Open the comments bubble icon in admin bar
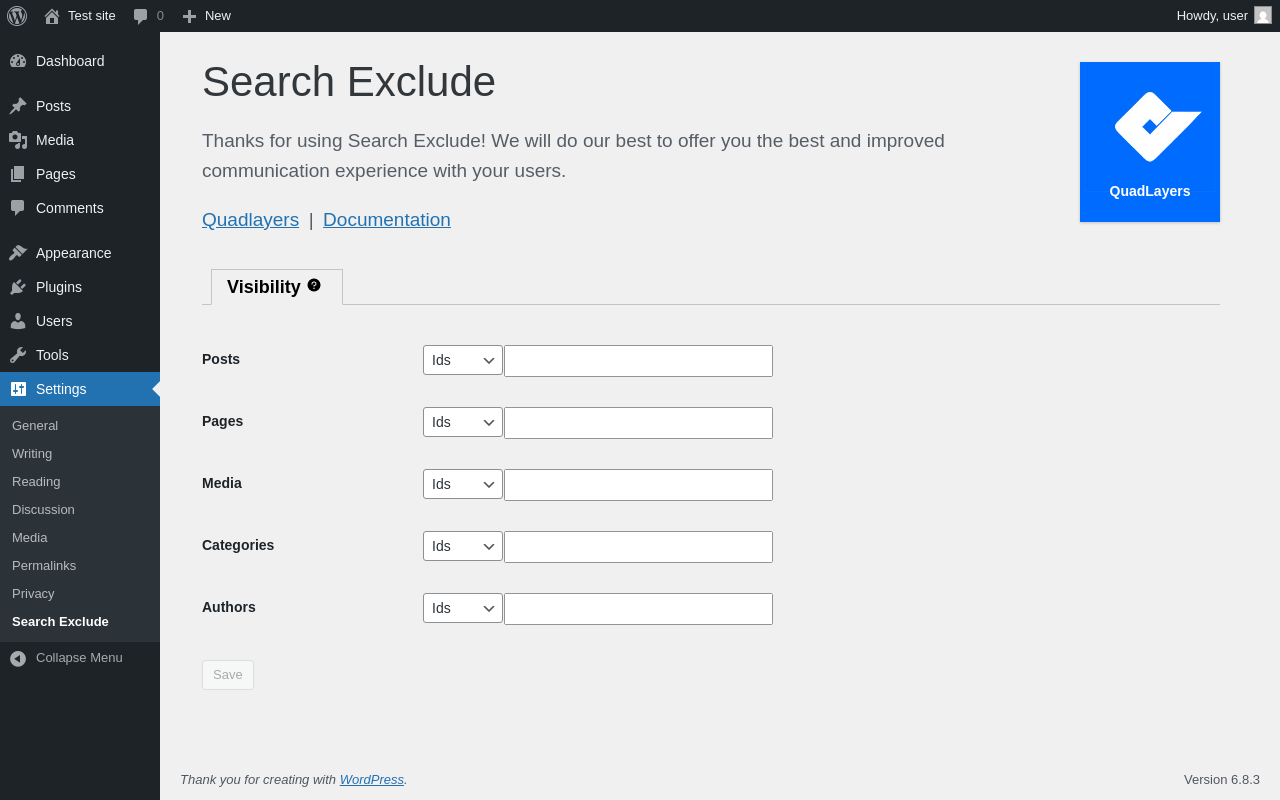 [x=141, y=16]
